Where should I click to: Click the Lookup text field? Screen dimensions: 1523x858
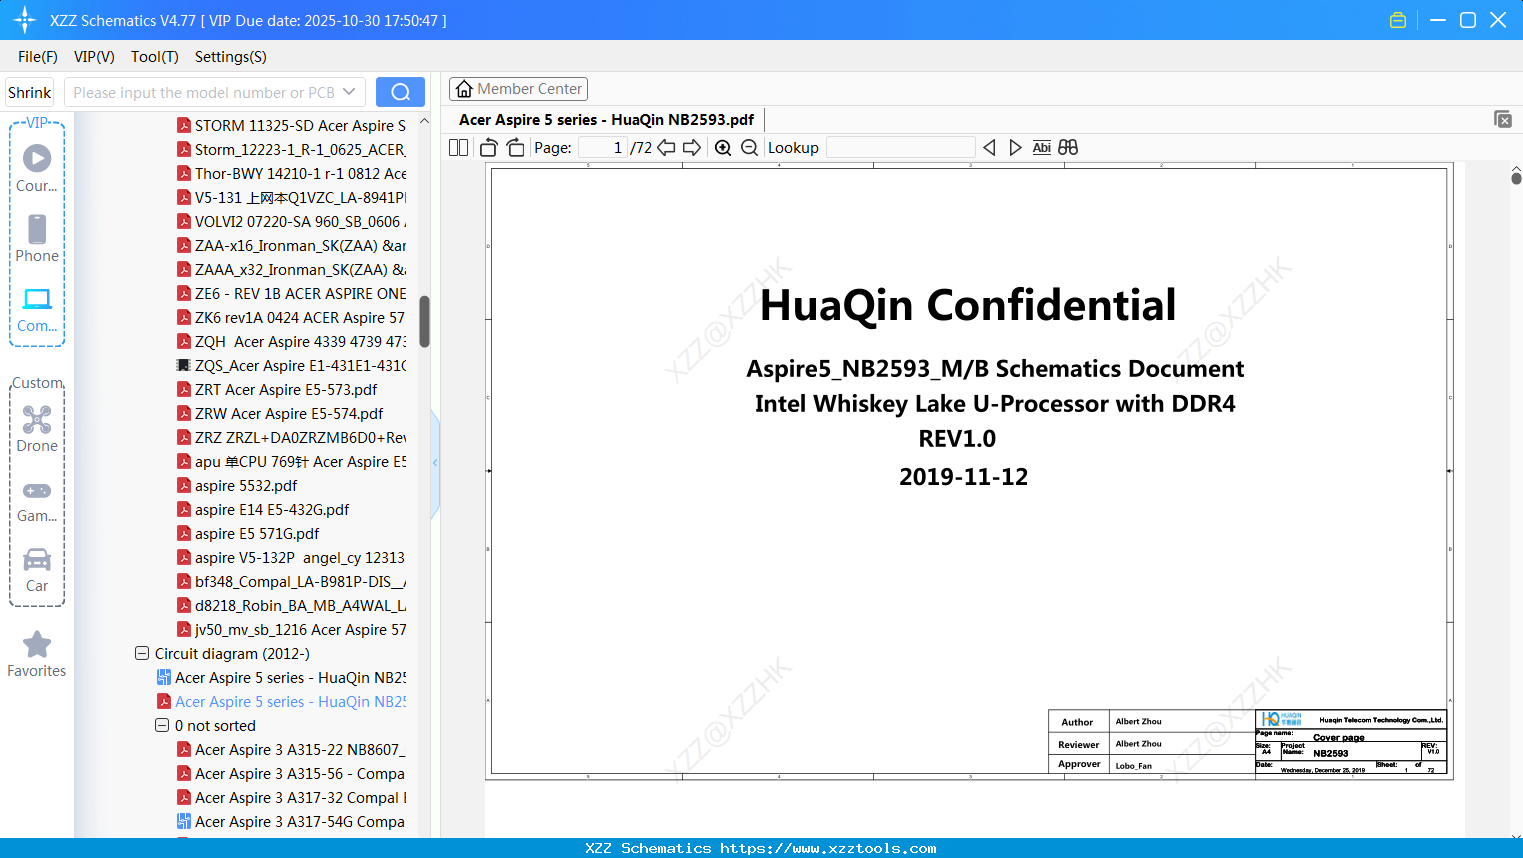point(900,148)
